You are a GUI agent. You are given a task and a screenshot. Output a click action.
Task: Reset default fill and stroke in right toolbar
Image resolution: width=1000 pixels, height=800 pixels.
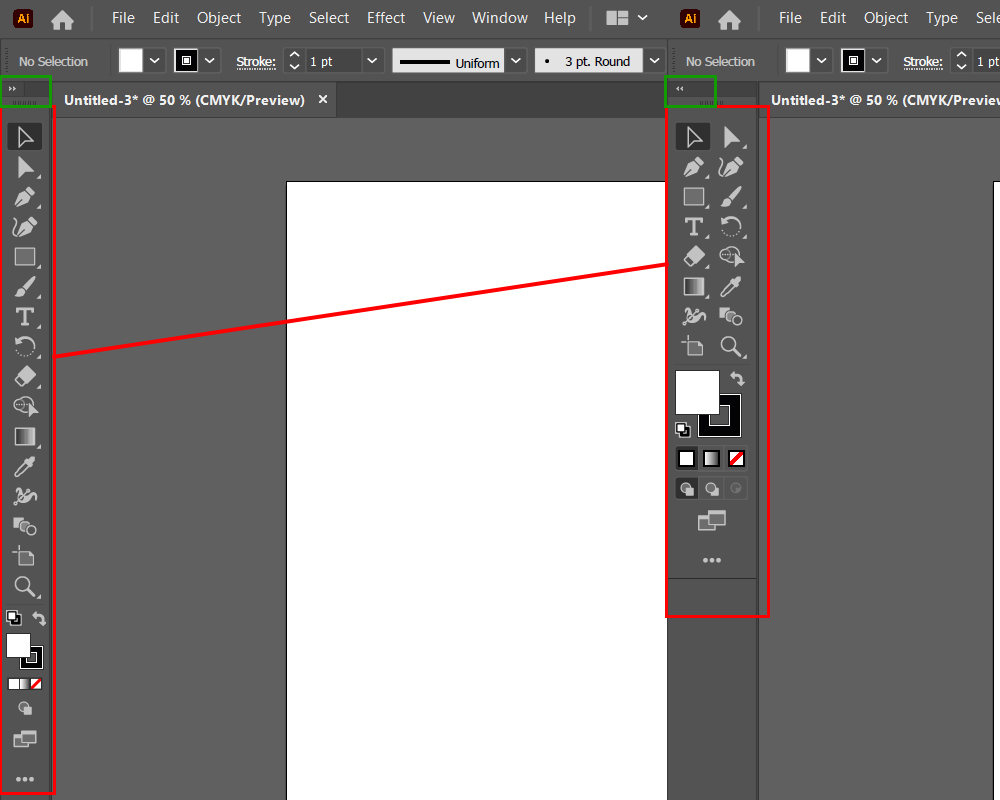click(682, 430)
